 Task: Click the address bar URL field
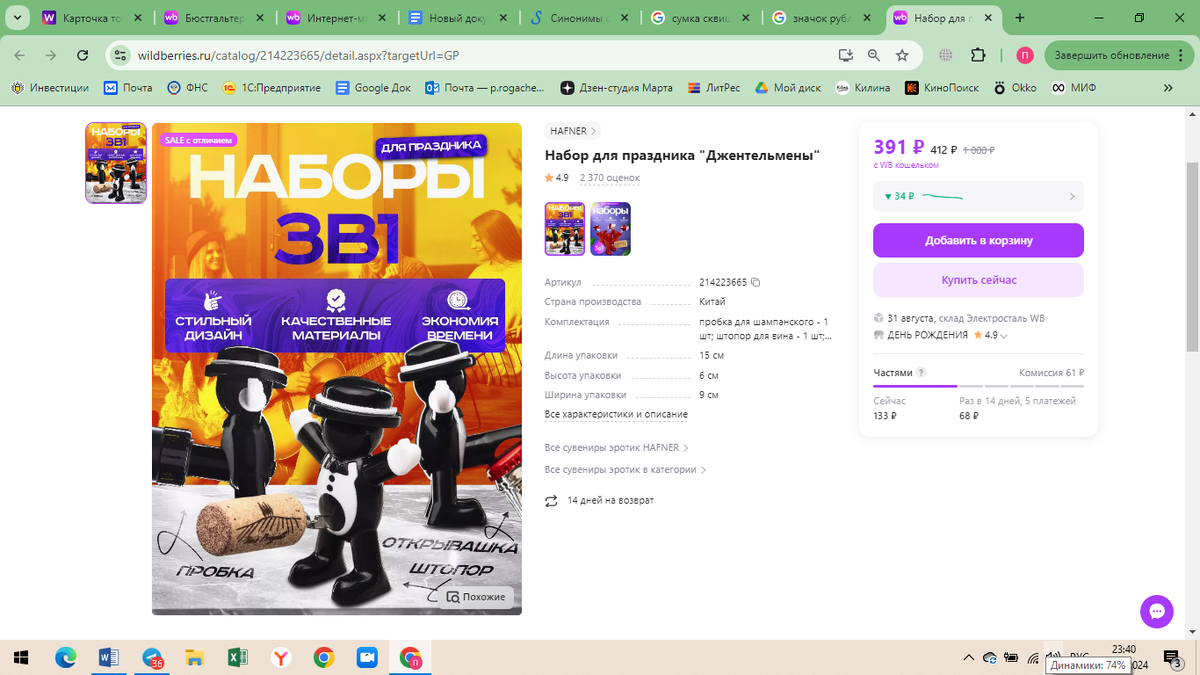pos(480,56)
